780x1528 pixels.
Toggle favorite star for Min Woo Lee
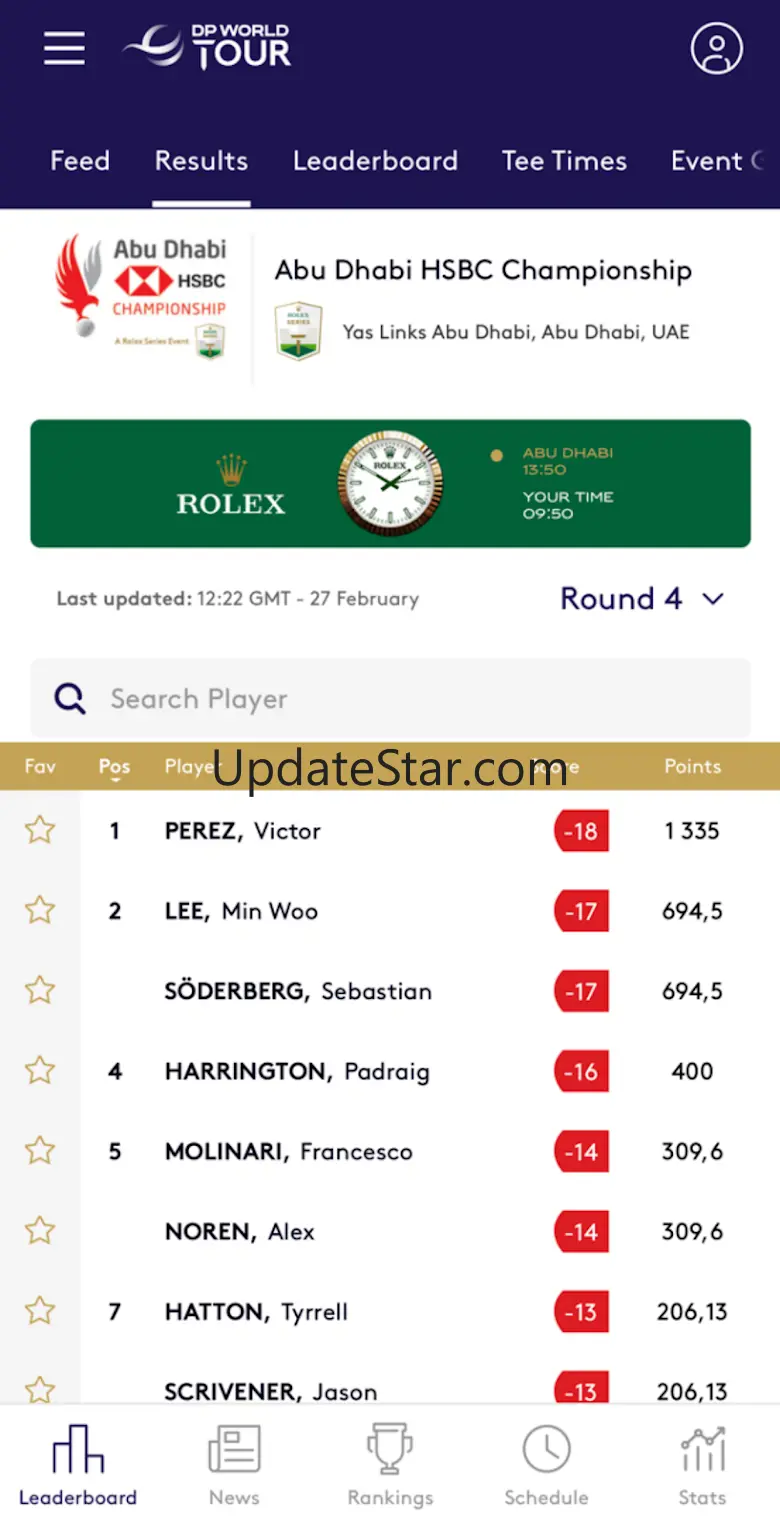(x=40, y=910)
